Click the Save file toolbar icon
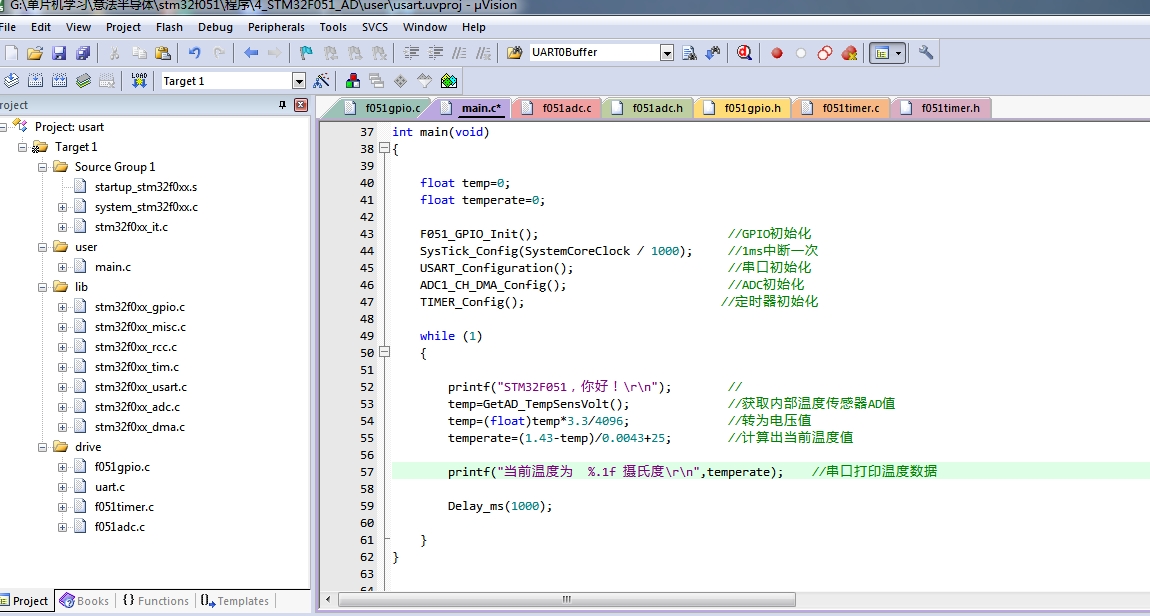Viewport: 1150px width, 616px height. [x=59, y=53]
